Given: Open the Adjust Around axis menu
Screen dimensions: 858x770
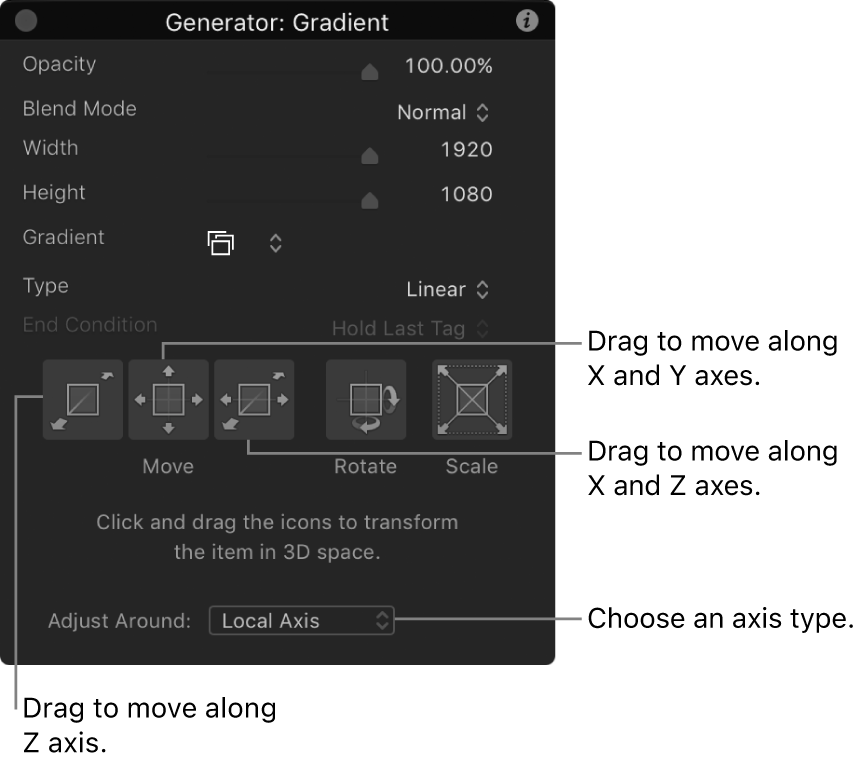Looking at the screenshot, I should tap(302, 621).
